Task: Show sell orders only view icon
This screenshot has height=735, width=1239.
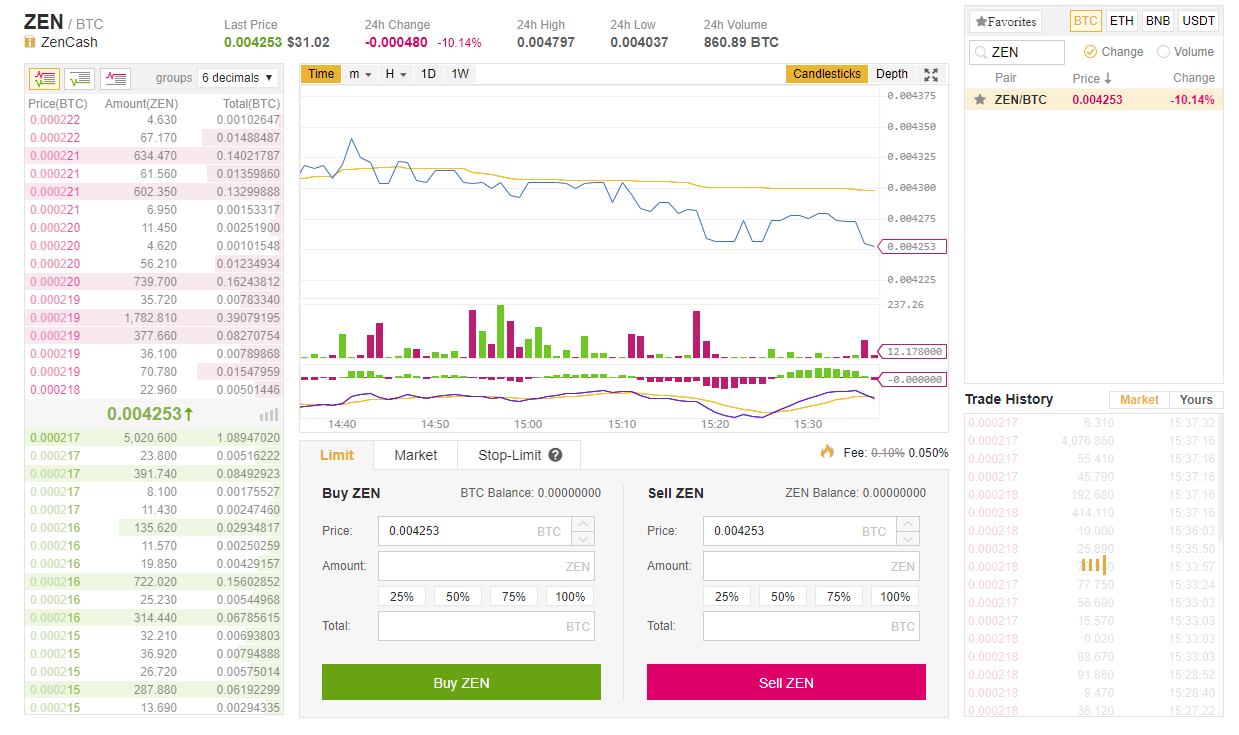Action: (x=116, y=77)
